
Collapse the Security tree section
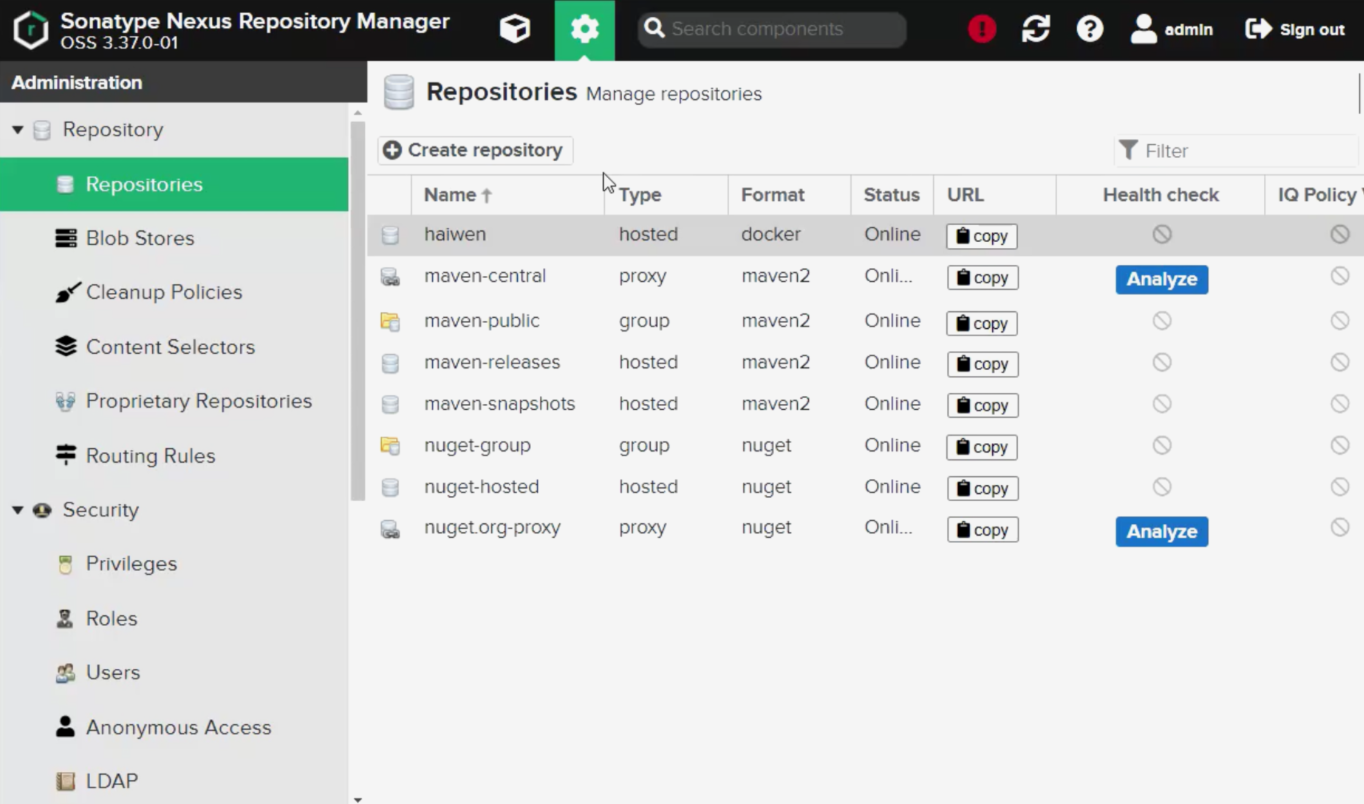tap(17, 510)
